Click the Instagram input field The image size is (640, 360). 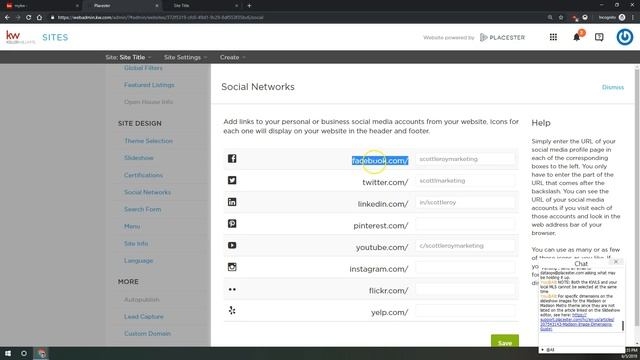click(465, 267)
